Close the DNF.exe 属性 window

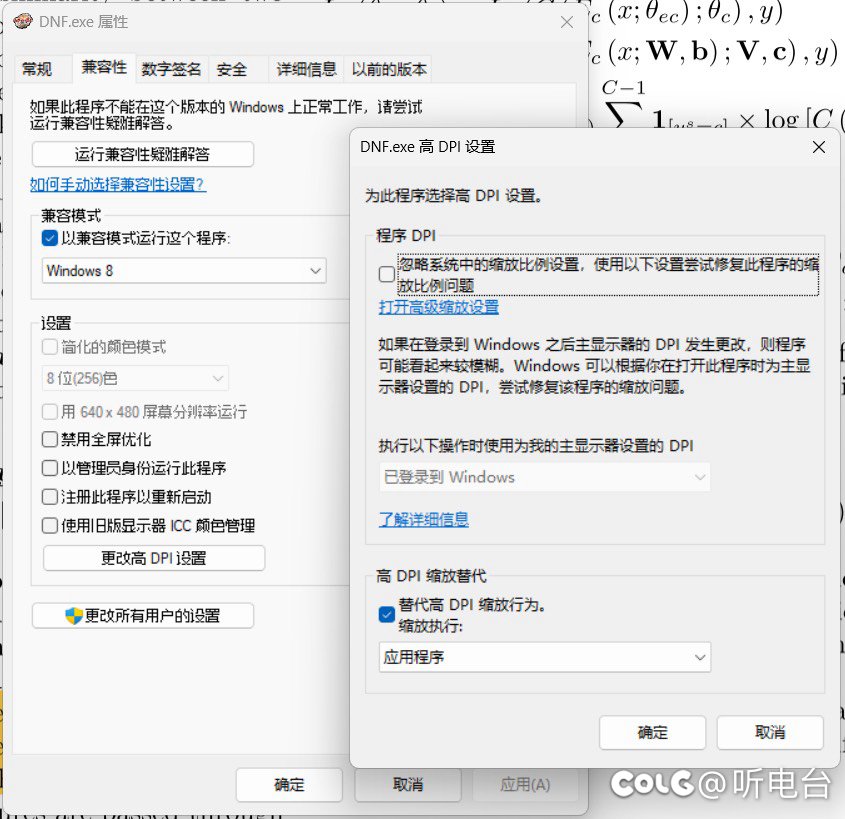coord(566,22)
